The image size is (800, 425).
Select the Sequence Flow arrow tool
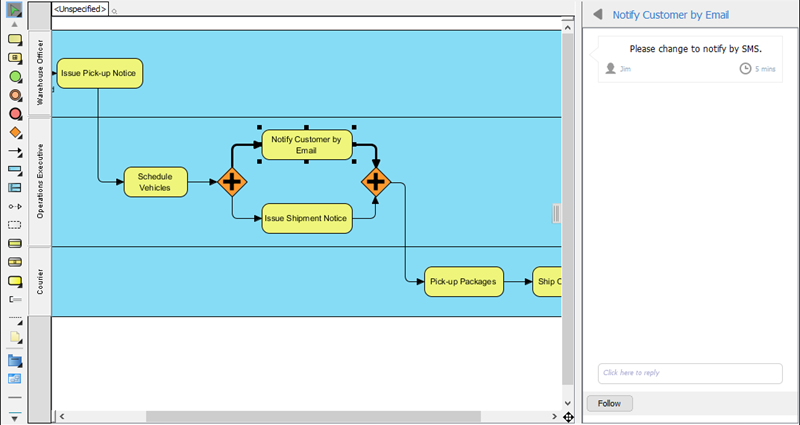click(x=15, y=152)
